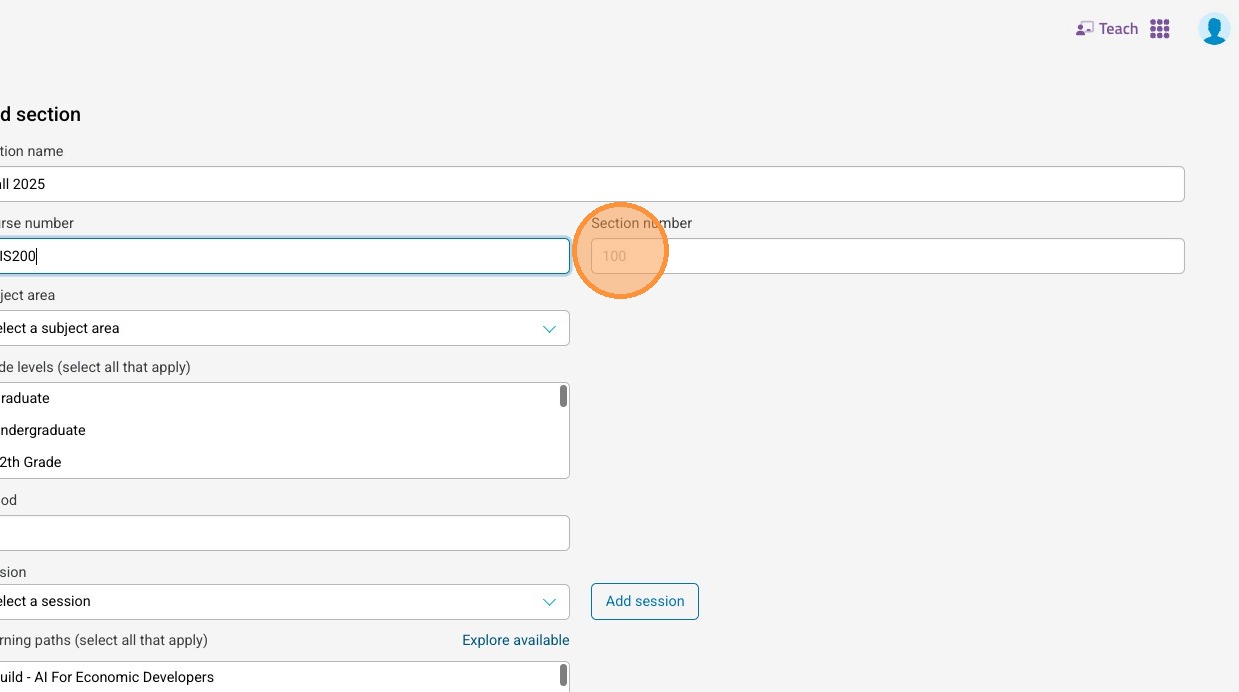Select 12th Grade in grade levels list

(32, 462)
